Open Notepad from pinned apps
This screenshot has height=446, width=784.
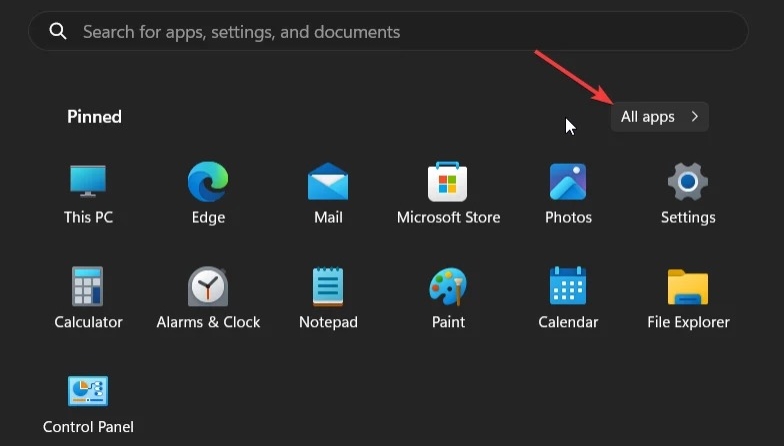(x=328, y=298)
